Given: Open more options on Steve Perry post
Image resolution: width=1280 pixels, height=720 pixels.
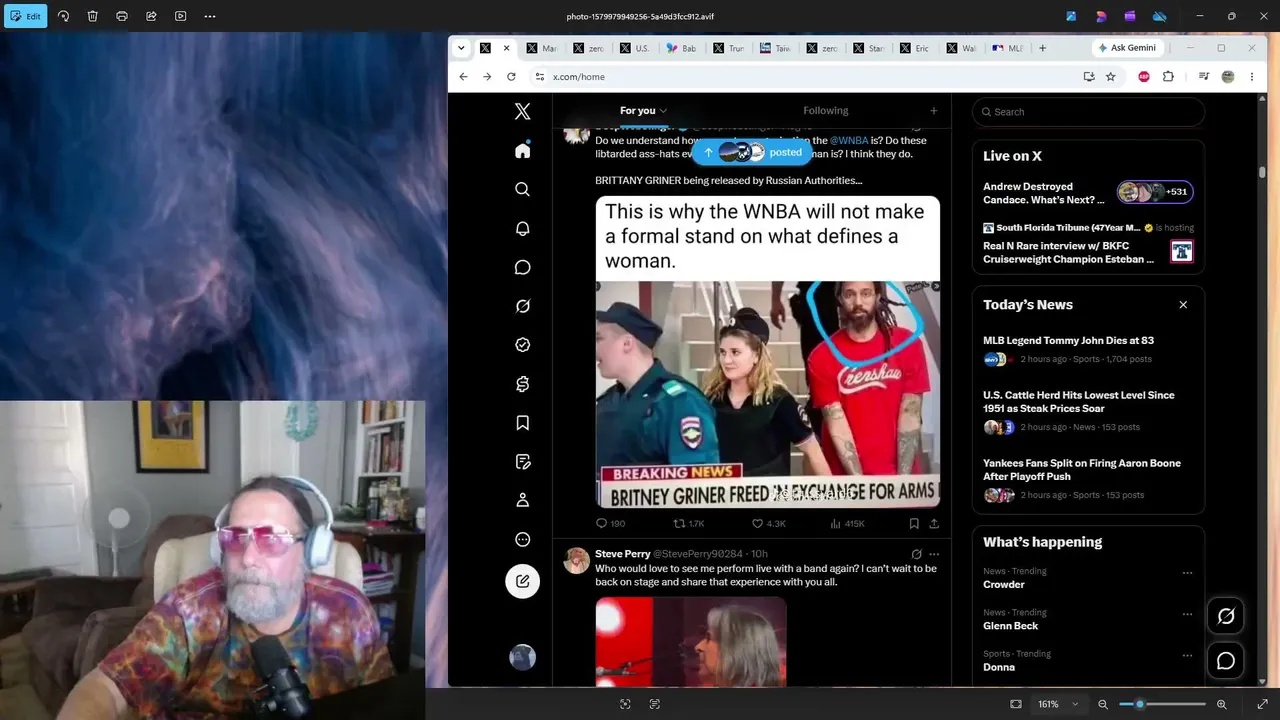Looking at the screenshot, I should (934, 554).
